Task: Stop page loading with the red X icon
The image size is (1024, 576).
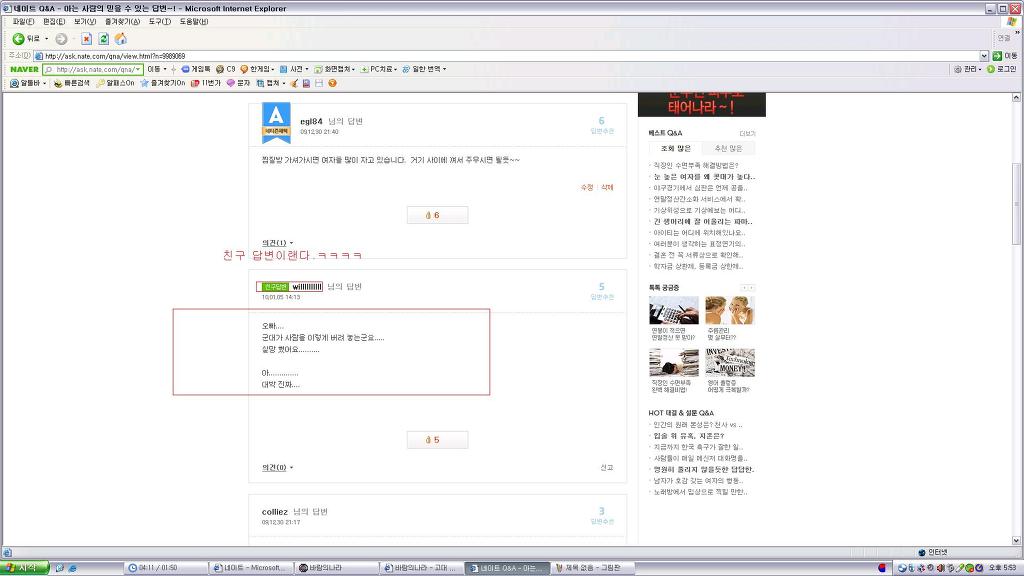Action: [86, 39]
